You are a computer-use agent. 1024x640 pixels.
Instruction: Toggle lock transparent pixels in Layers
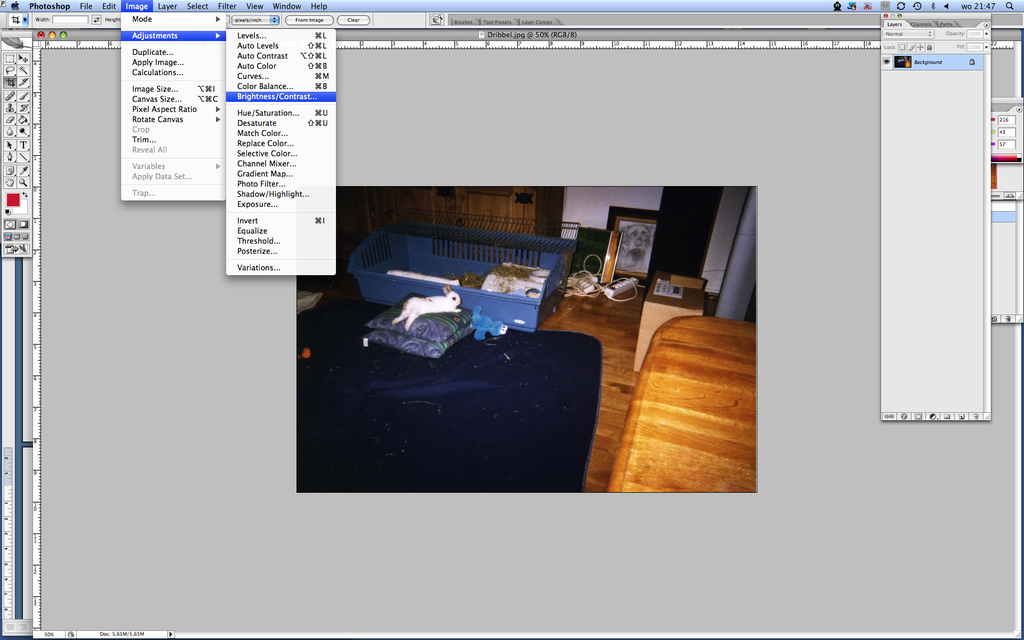(x=902, y=47)
